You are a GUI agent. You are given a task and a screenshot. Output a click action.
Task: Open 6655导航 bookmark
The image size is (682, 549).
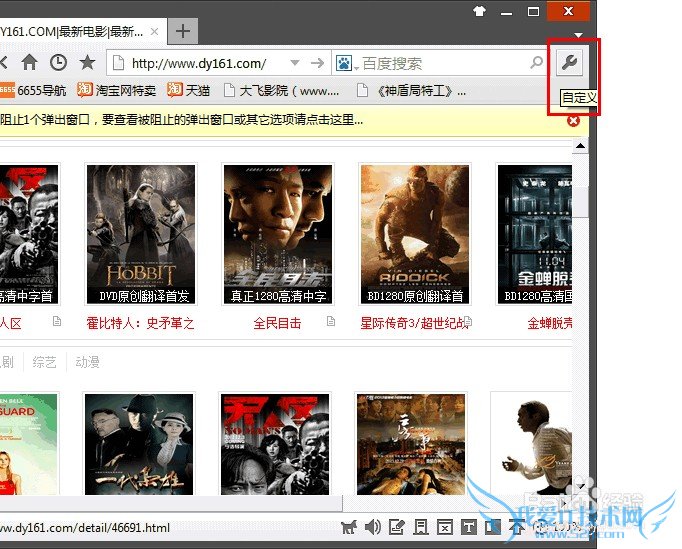coord(33,90)
